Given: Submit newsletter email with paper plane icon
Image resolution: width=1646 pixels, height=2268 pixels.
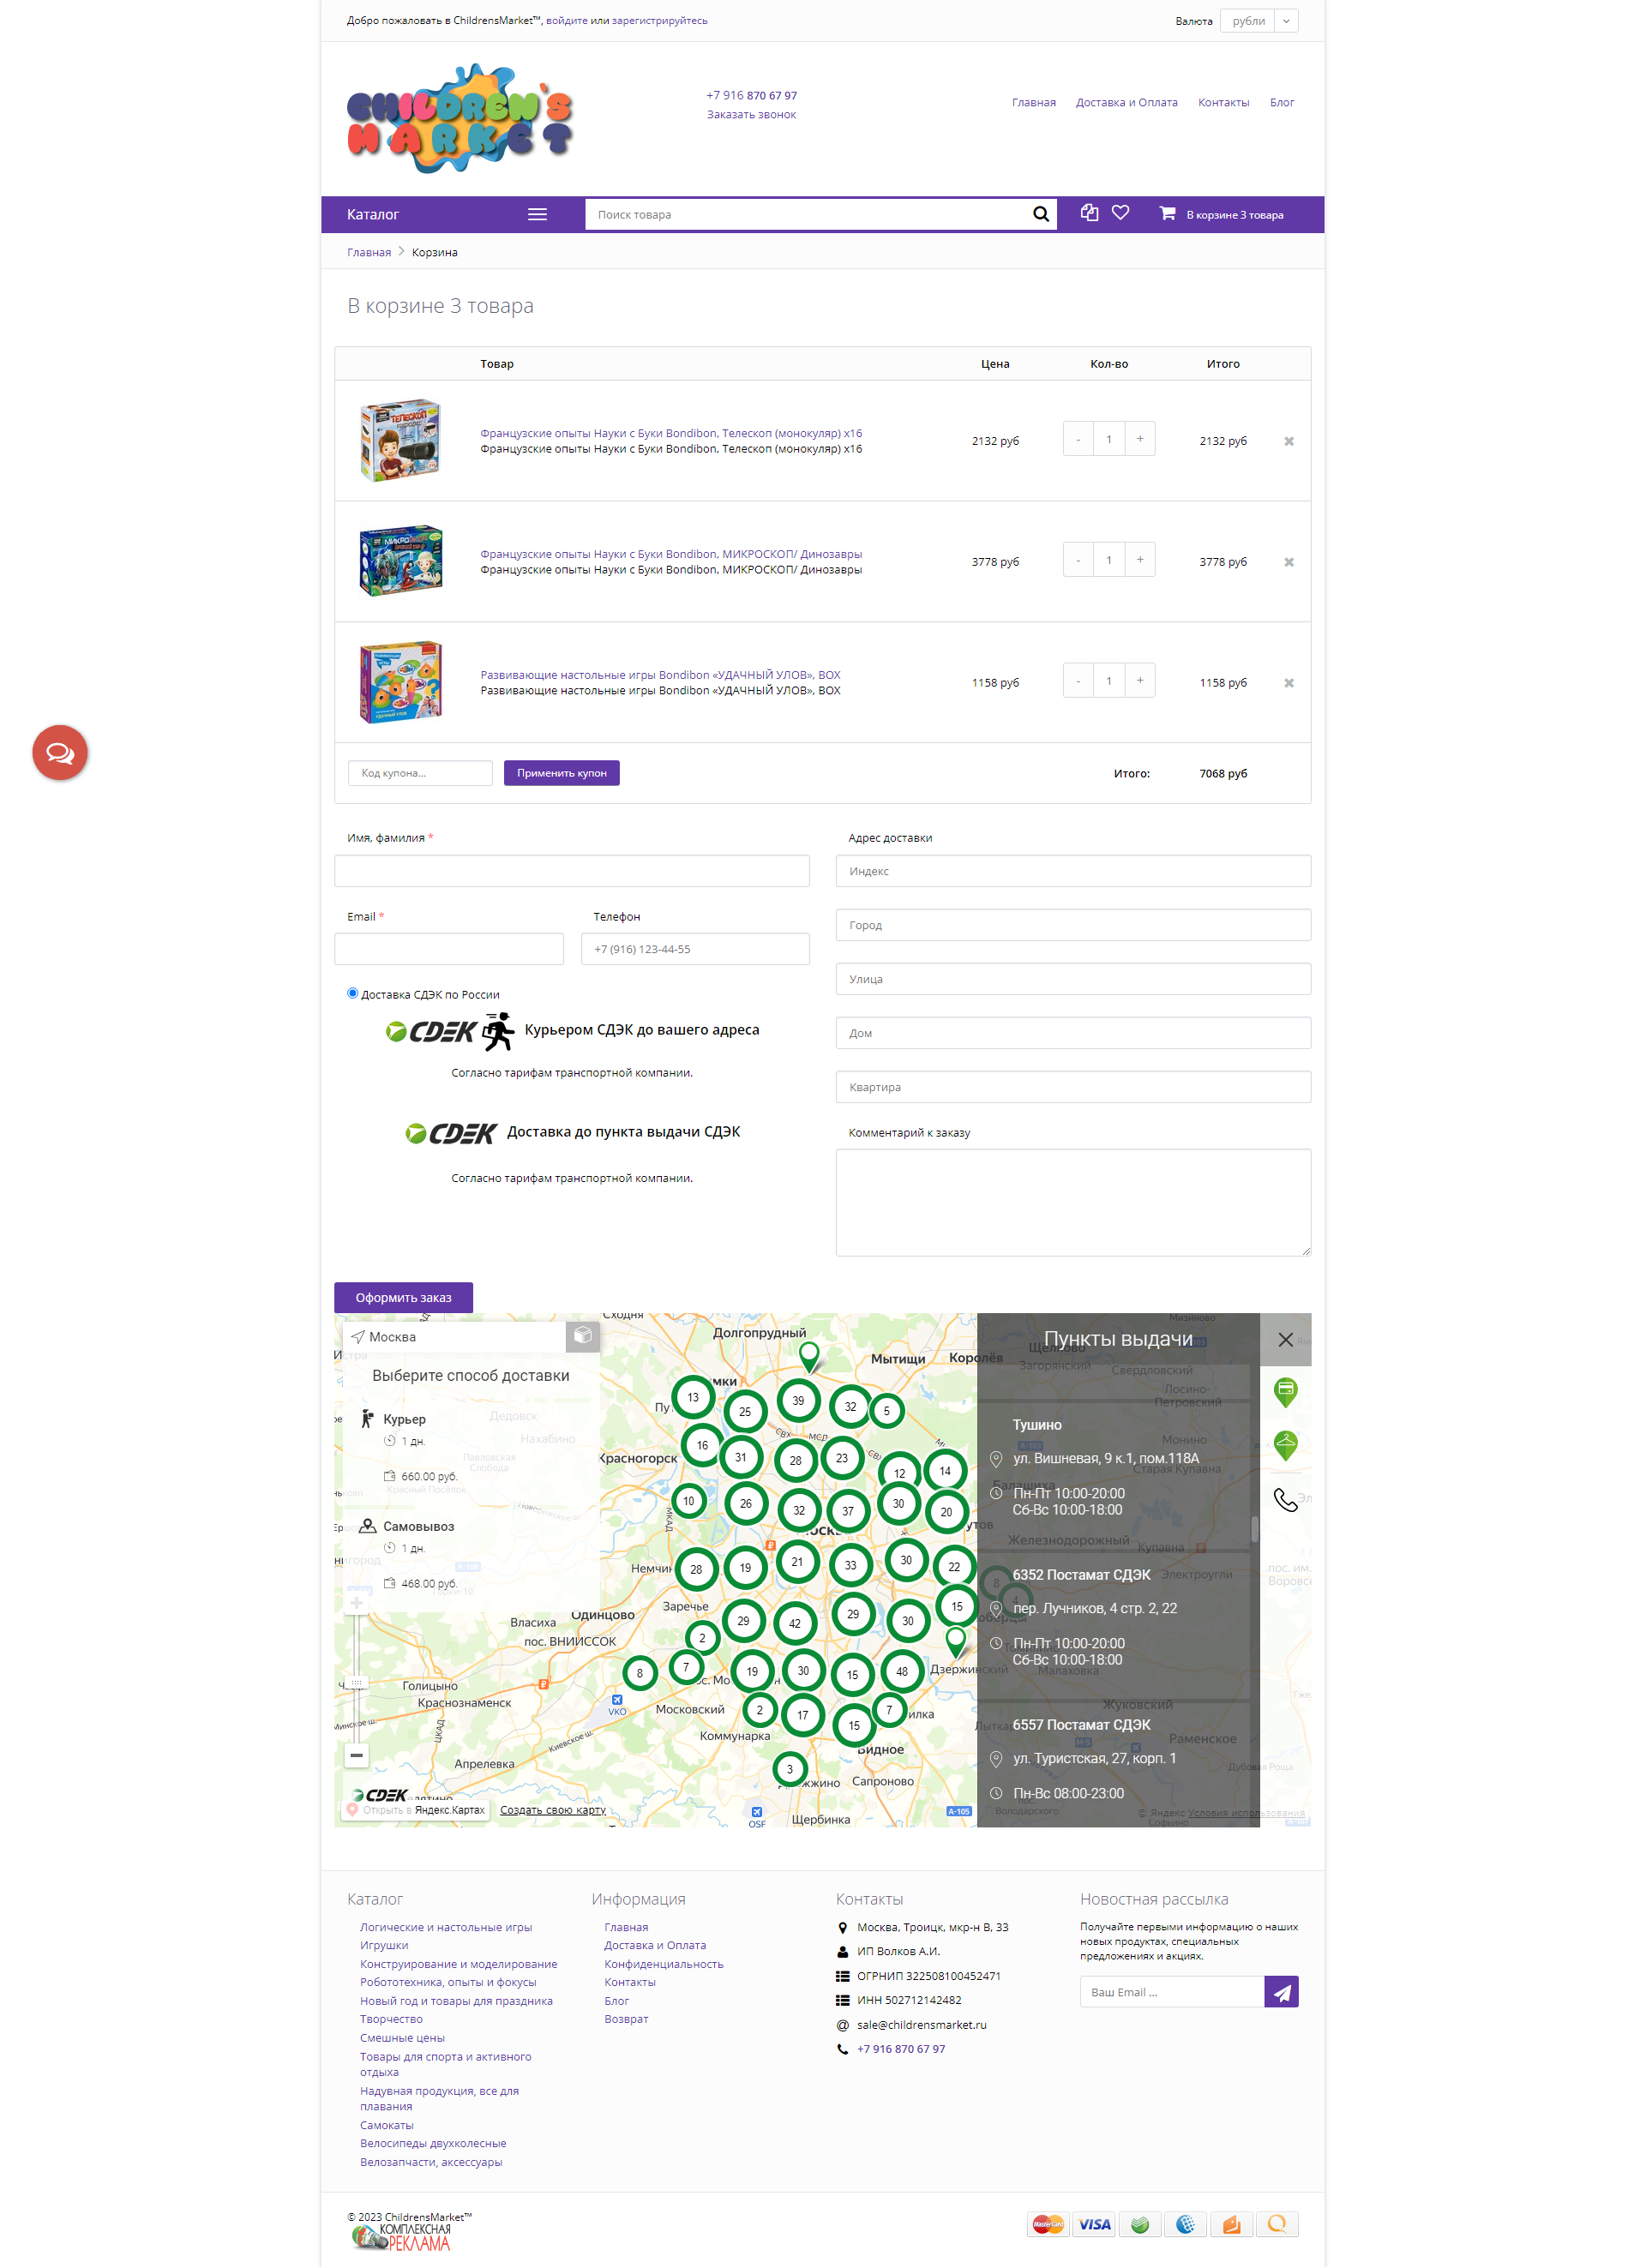Looking at the screenshot, I should coord(1280,1992).
